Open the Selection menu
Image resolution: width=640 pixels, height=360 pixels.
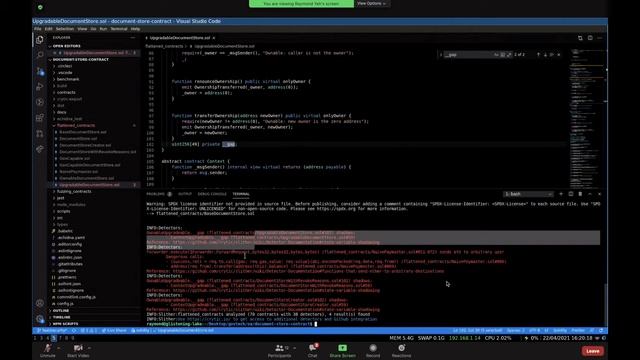(x=65, y=29)
